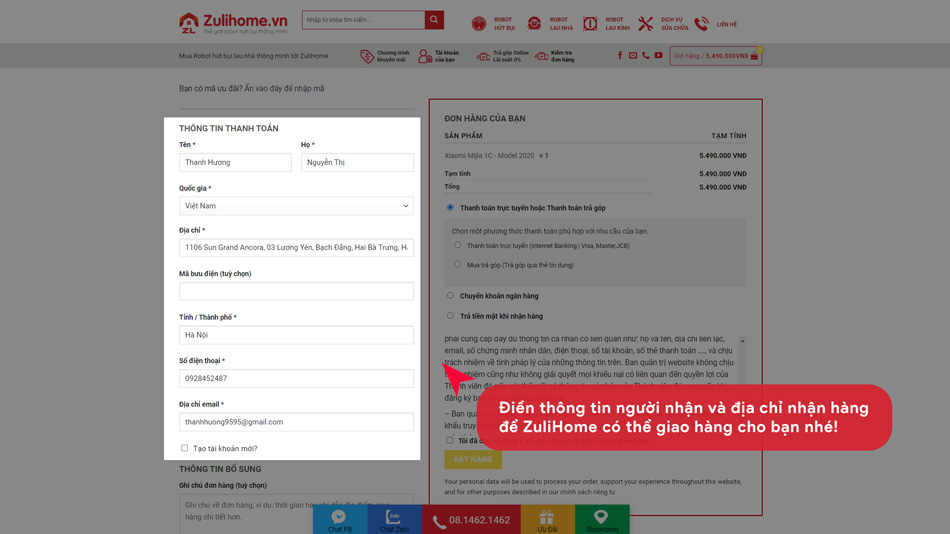The height and width of the screenshot is (534, 950).
Task: Tick the Tạo tài khoản mới checkbox
Action: click(x=184, y=448)
